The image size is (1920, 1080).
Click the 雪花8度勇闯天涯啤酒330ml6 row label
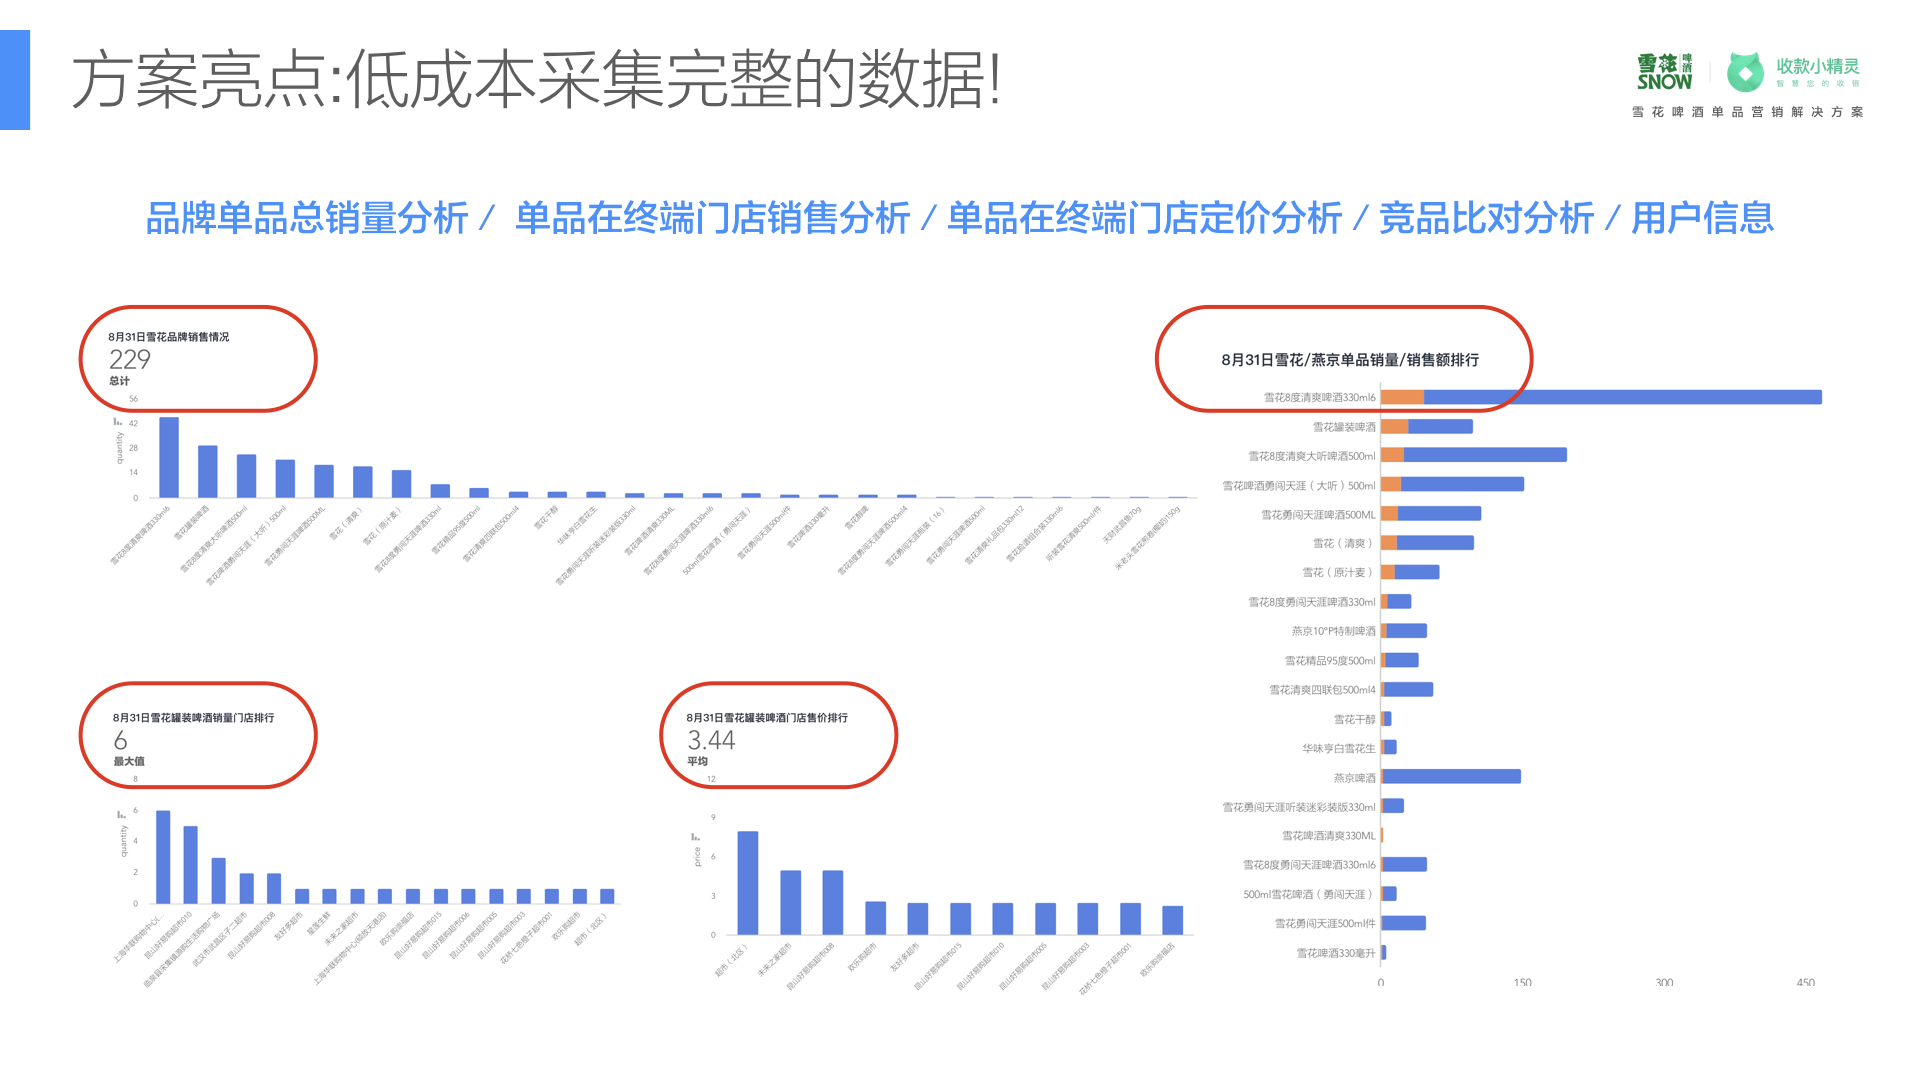pyautogui.click(x=1309, y=865)
